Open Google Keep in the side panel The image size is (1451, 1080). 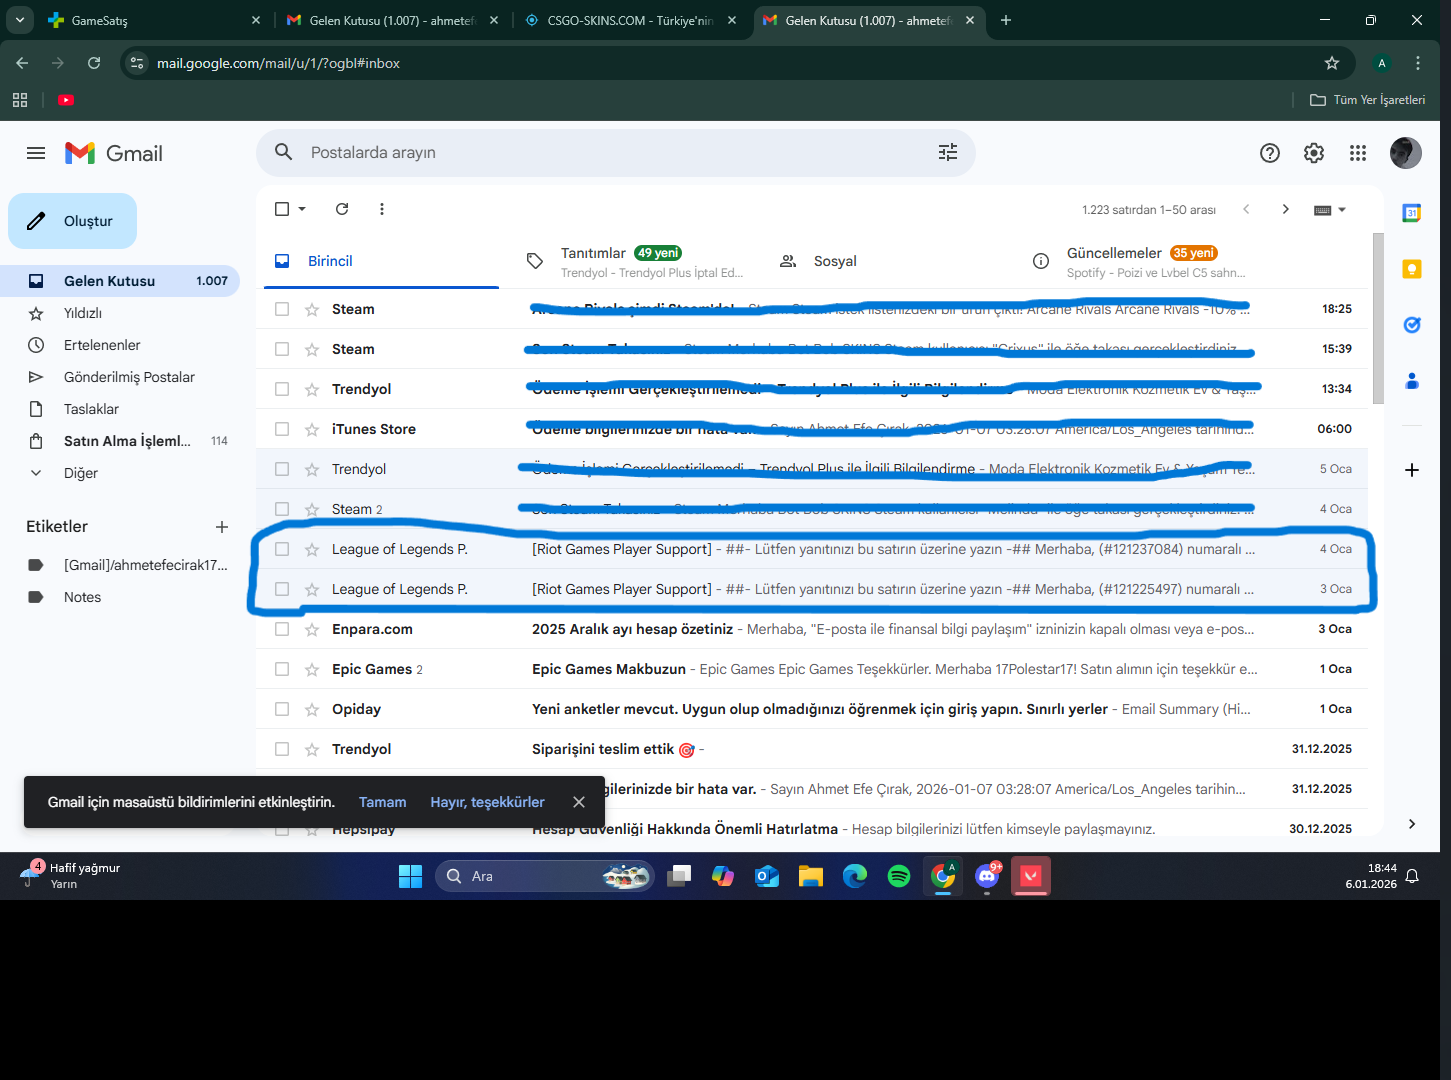click(x=1412, y=269)
